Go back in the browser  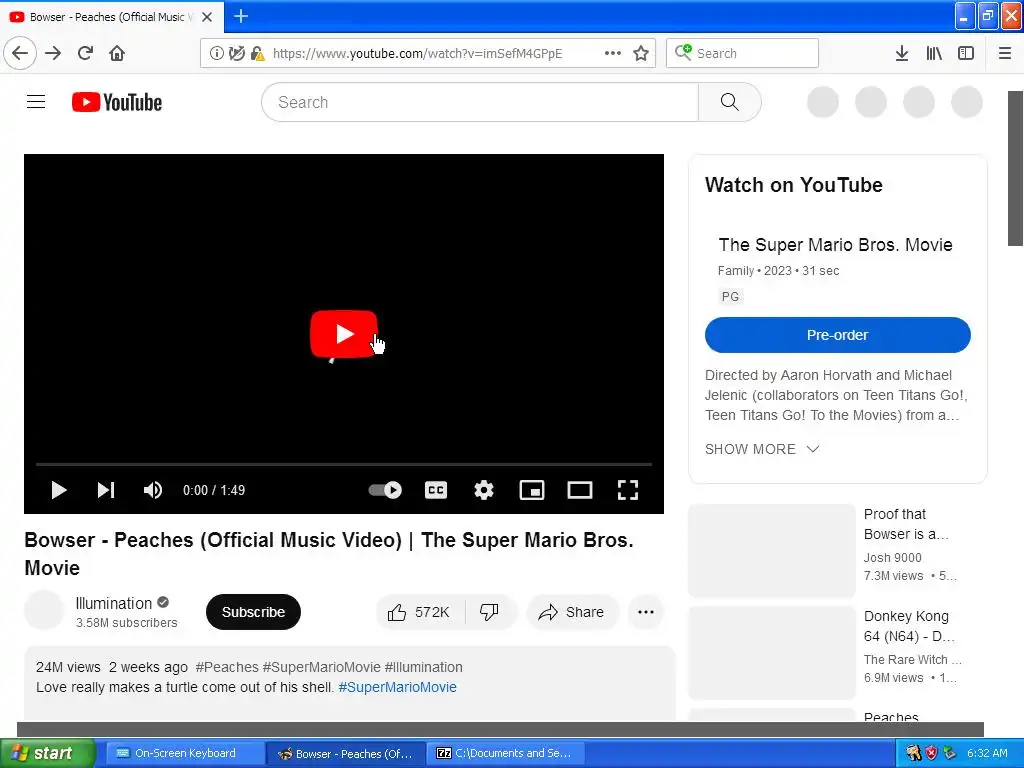(20, 53)
